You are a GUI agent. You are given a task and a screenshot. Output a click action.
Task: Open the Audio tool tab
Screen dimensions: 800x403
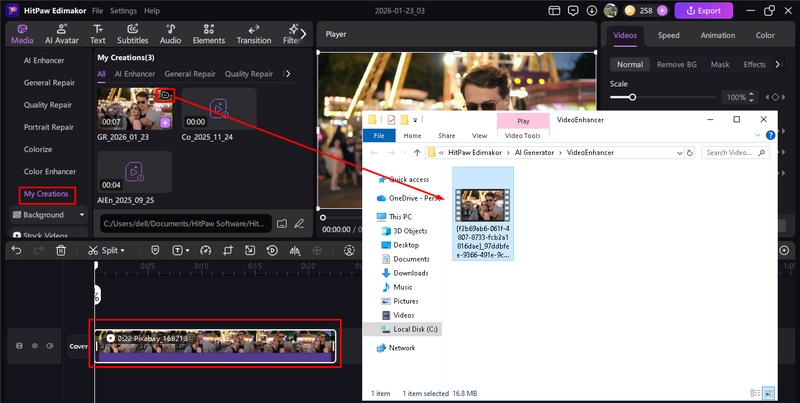[170, 34]
